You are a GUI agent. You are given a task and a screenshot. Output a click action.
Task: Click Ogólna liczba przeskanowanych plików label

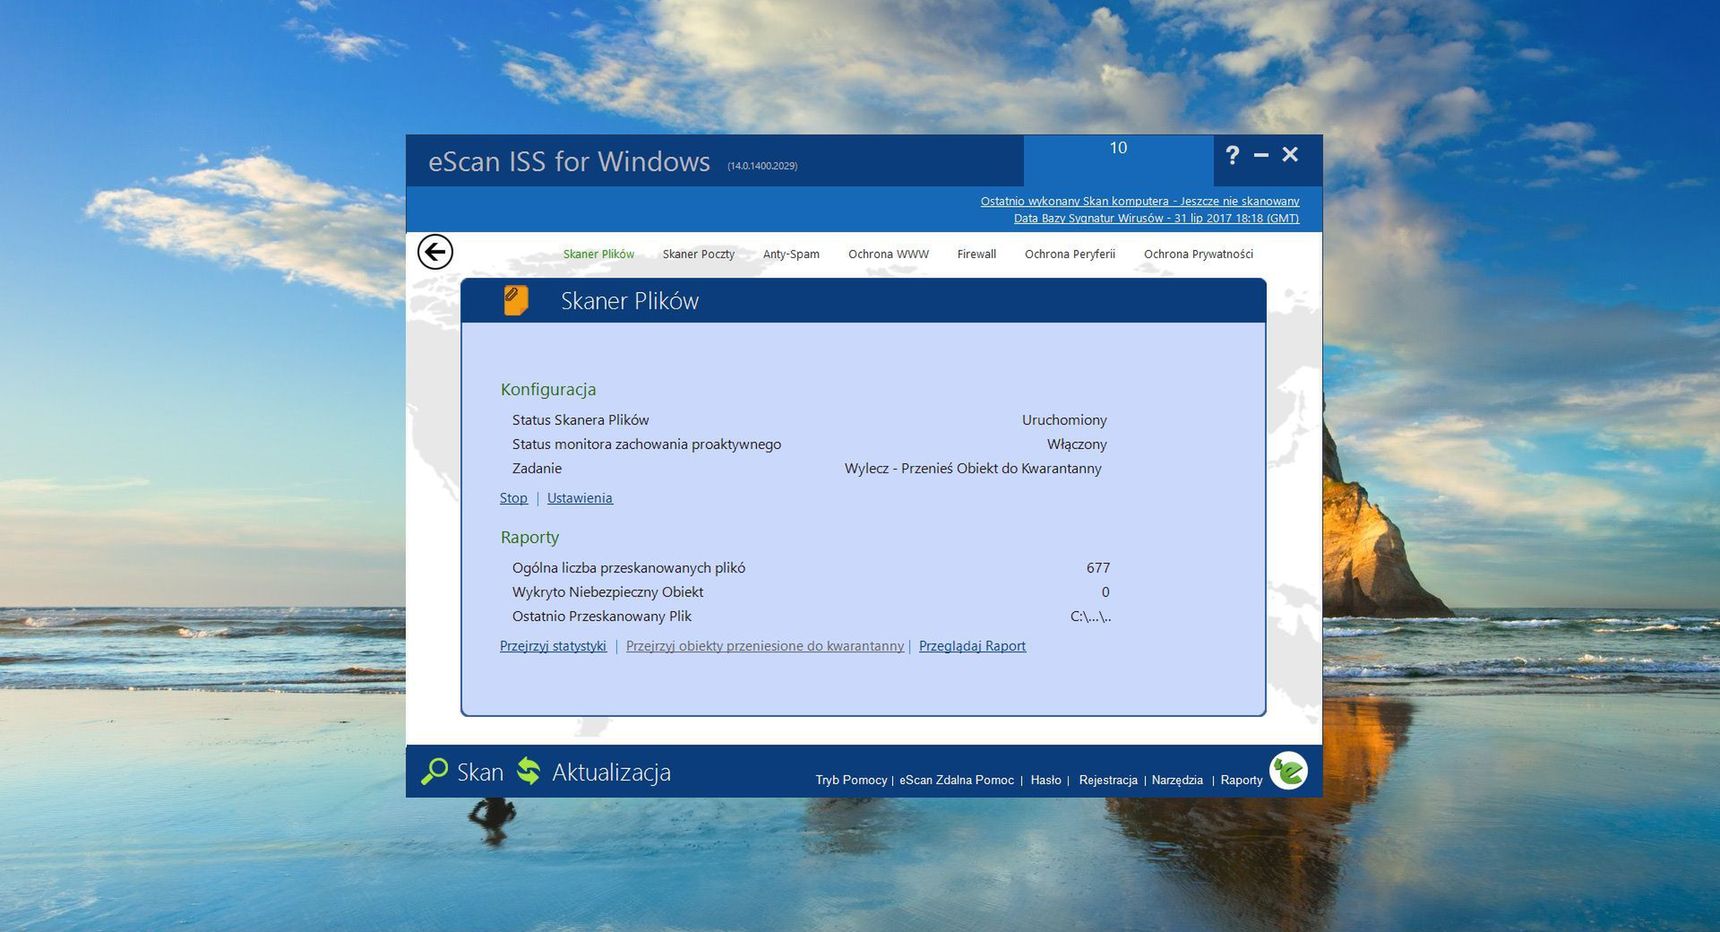point(628,568)
